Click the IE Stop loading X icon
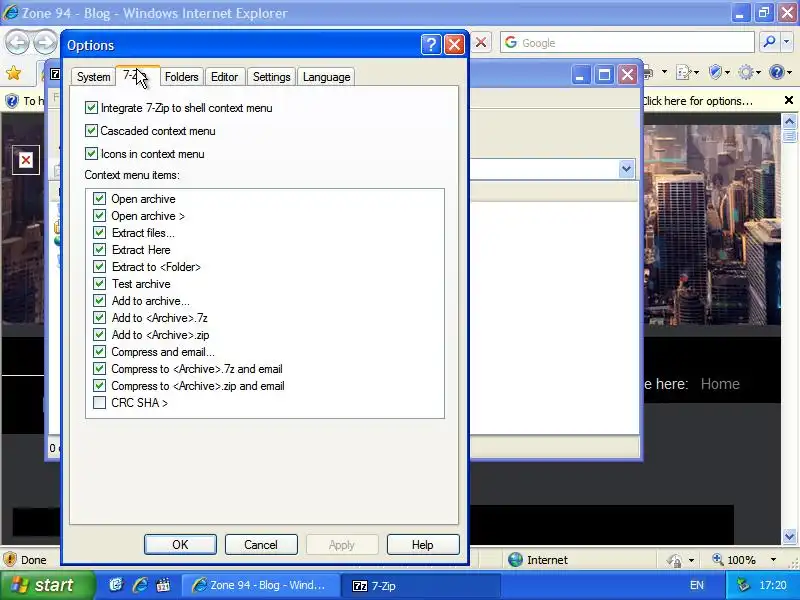Image resolution: width=800 pixels, height=600 pixels. pyautogui.click(x=481, y=42)
